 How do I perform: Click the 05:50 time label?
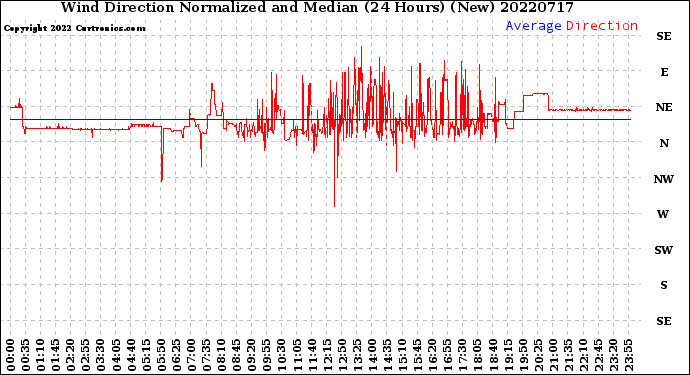[x=161, y=355]
